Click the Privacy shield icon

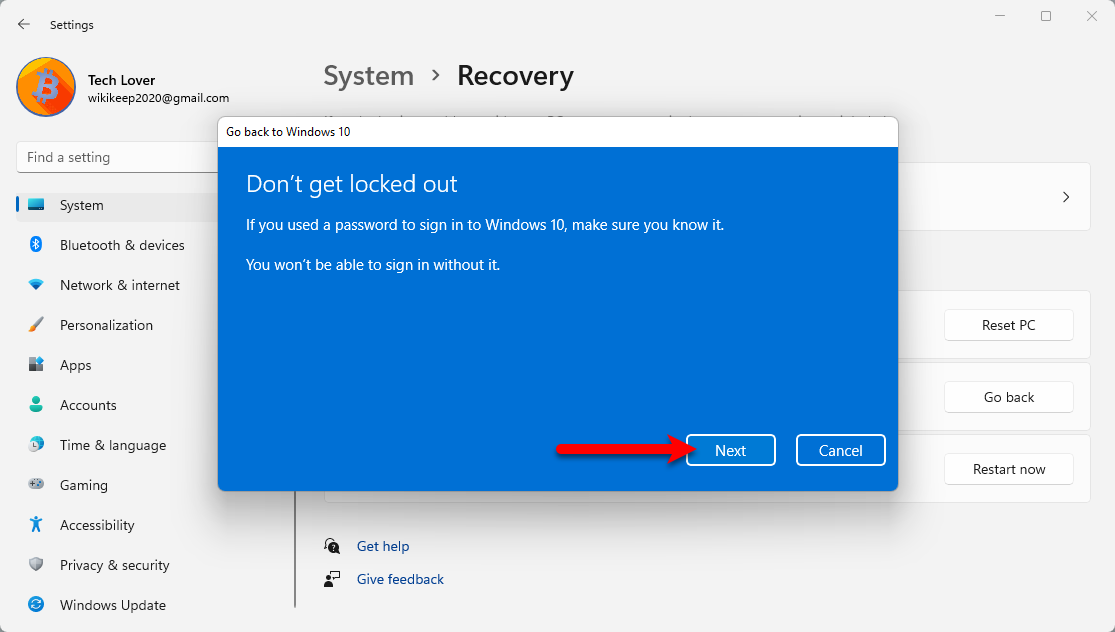[36, 564]
